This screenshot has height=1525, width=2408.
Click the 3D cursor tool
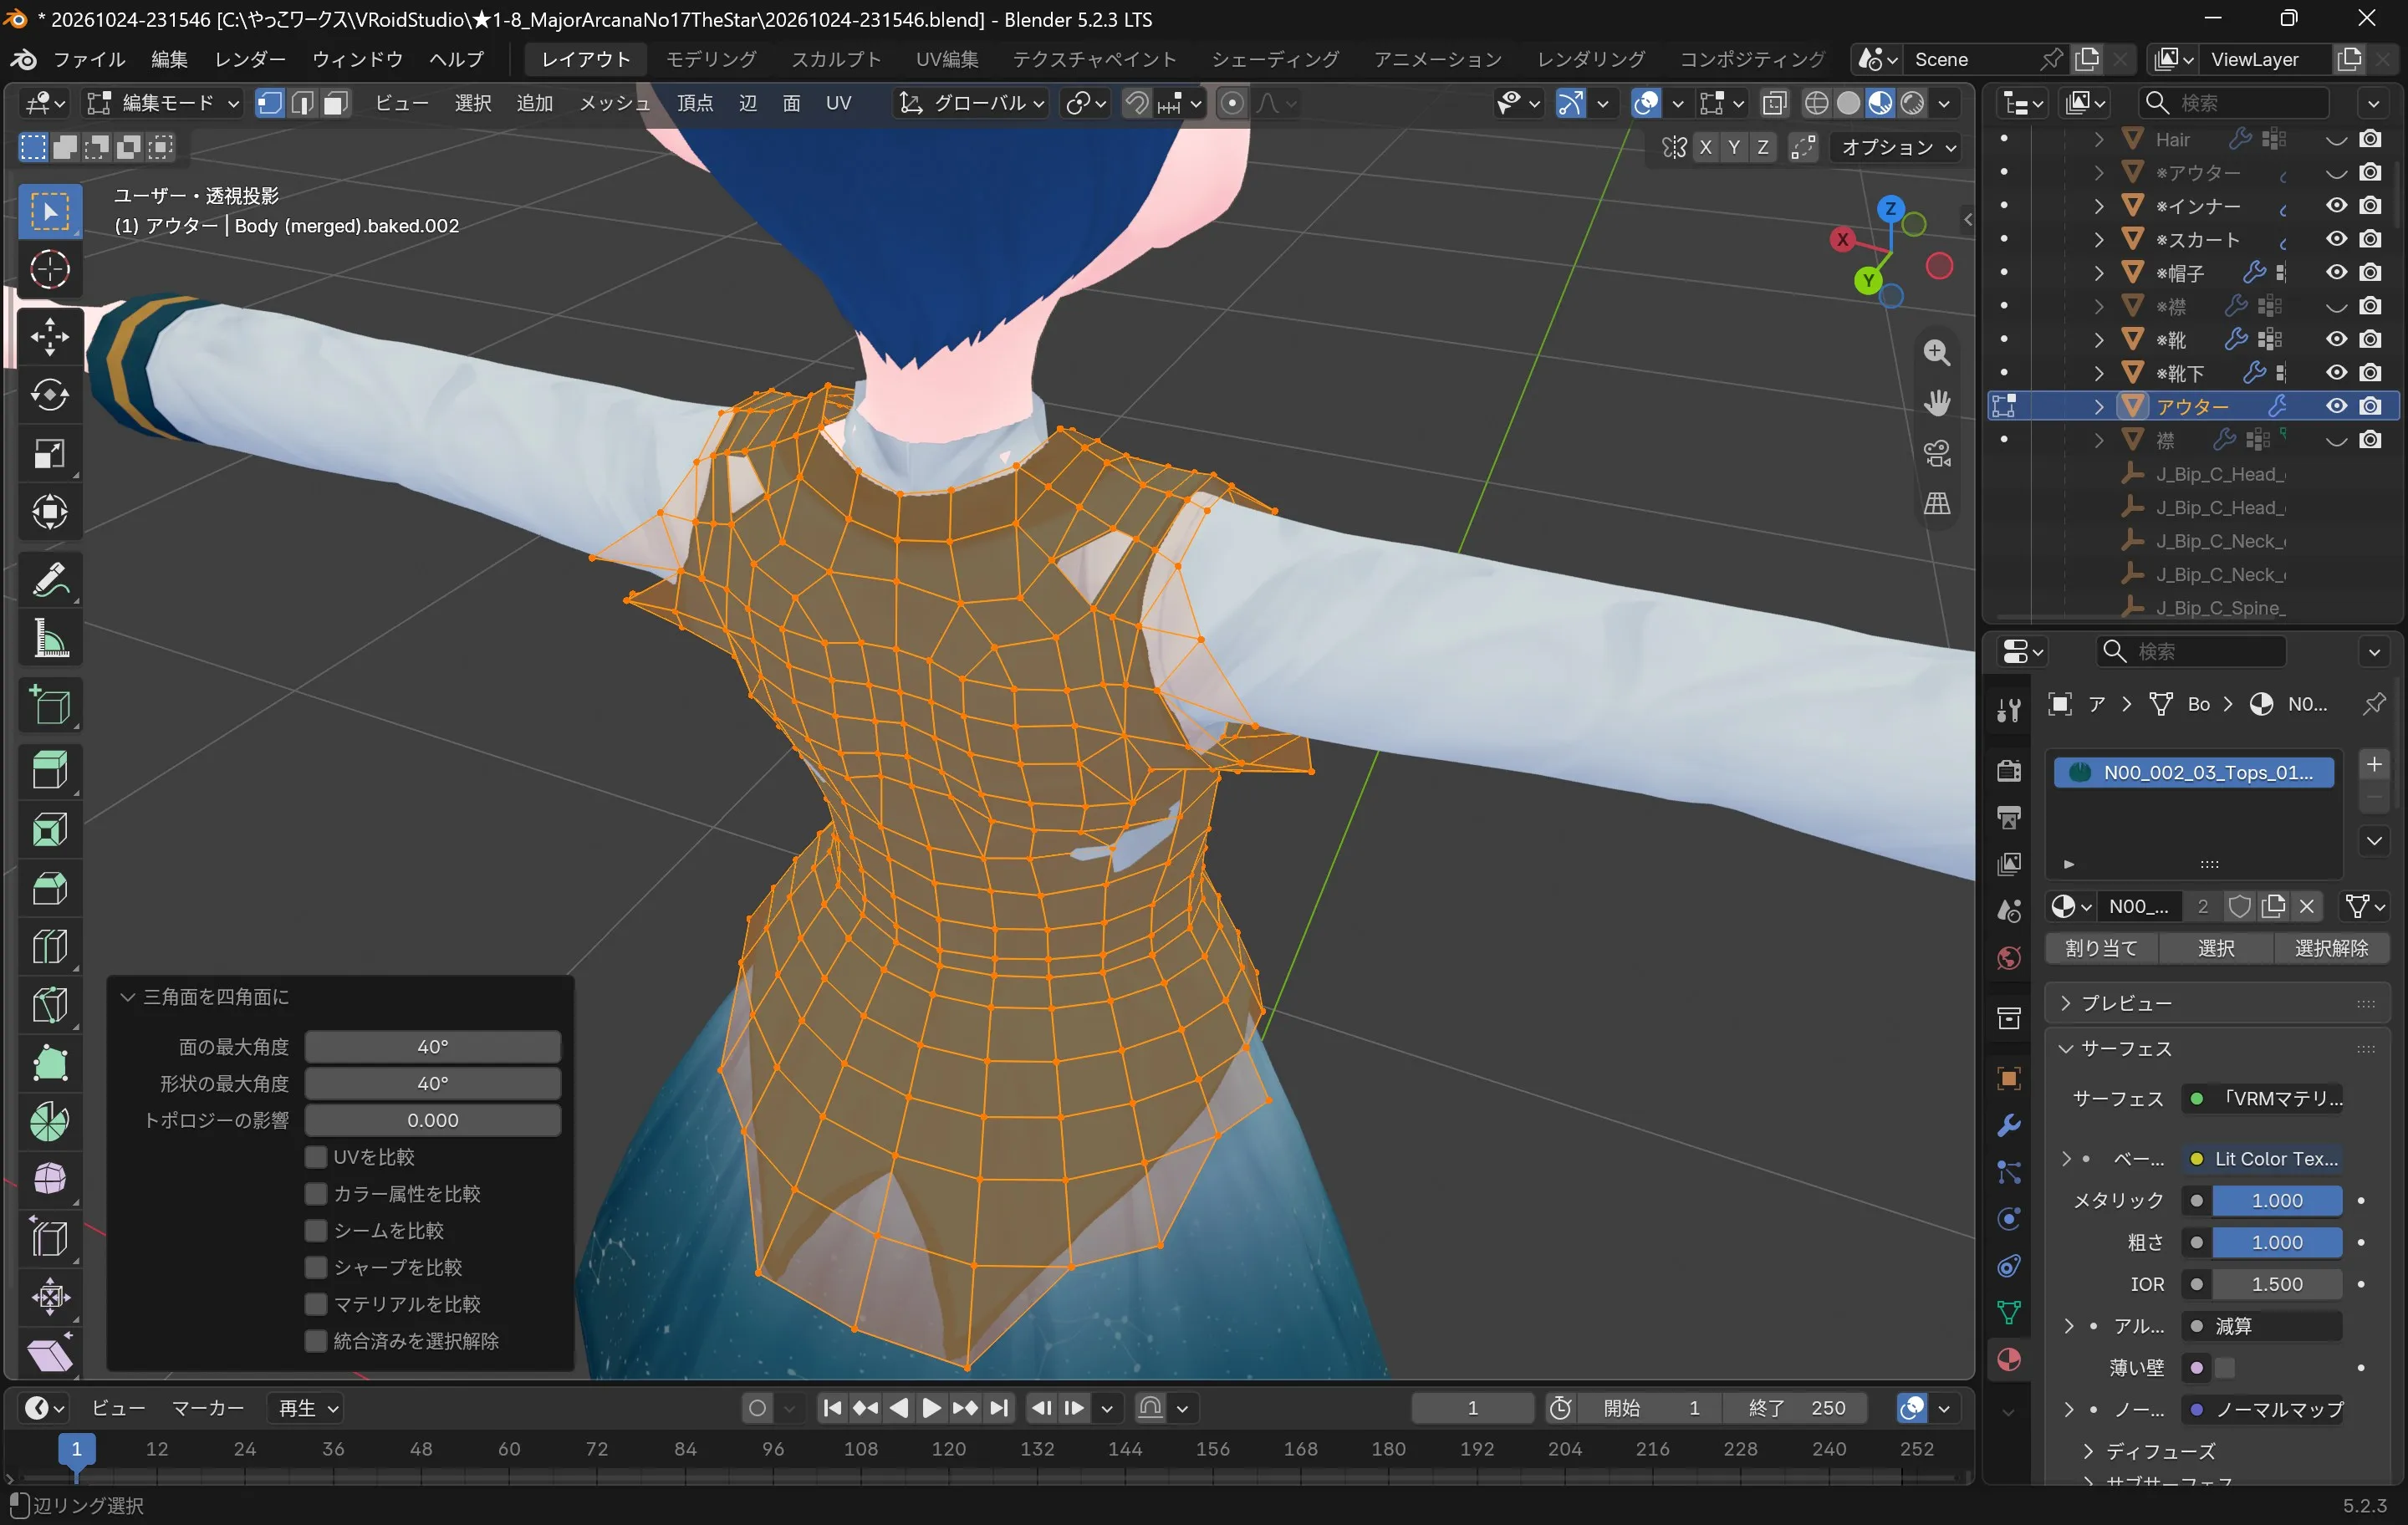[49, 269]
